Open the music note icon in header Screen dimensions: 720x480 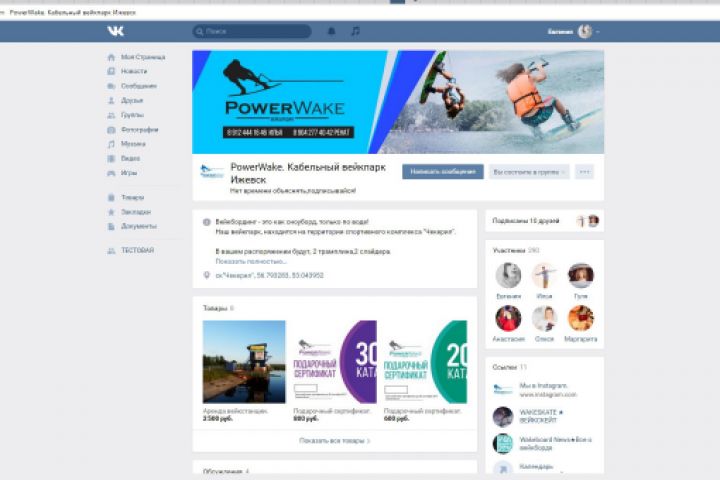point(355,31)
